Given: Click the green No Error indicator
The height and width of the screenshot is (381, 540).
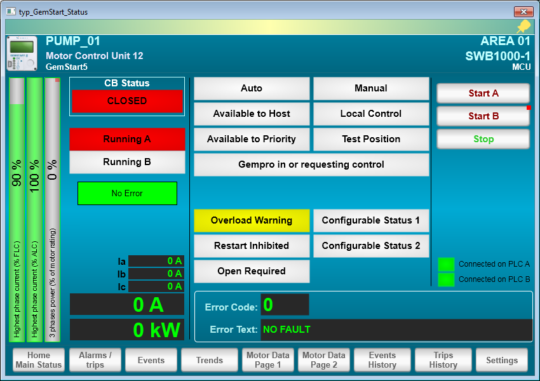Looking at the screenshot, I should click(127, 193).
